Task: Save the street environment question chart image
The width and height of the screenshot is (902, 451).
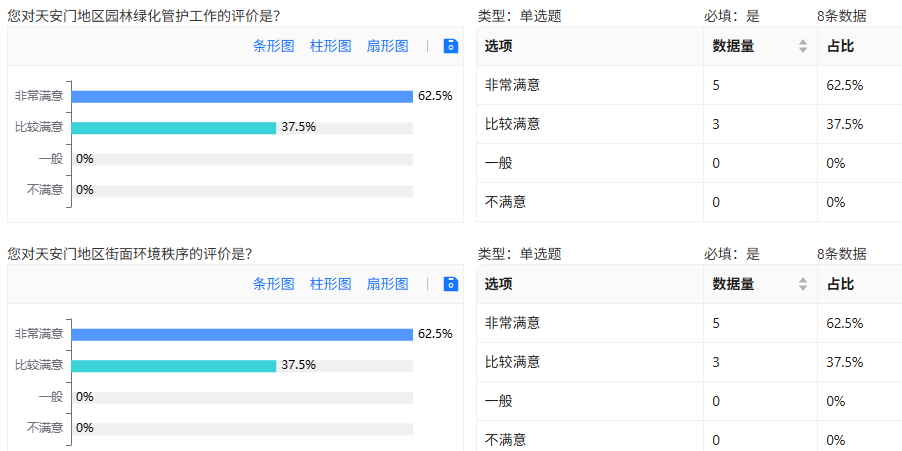Action: pos(451,284)
